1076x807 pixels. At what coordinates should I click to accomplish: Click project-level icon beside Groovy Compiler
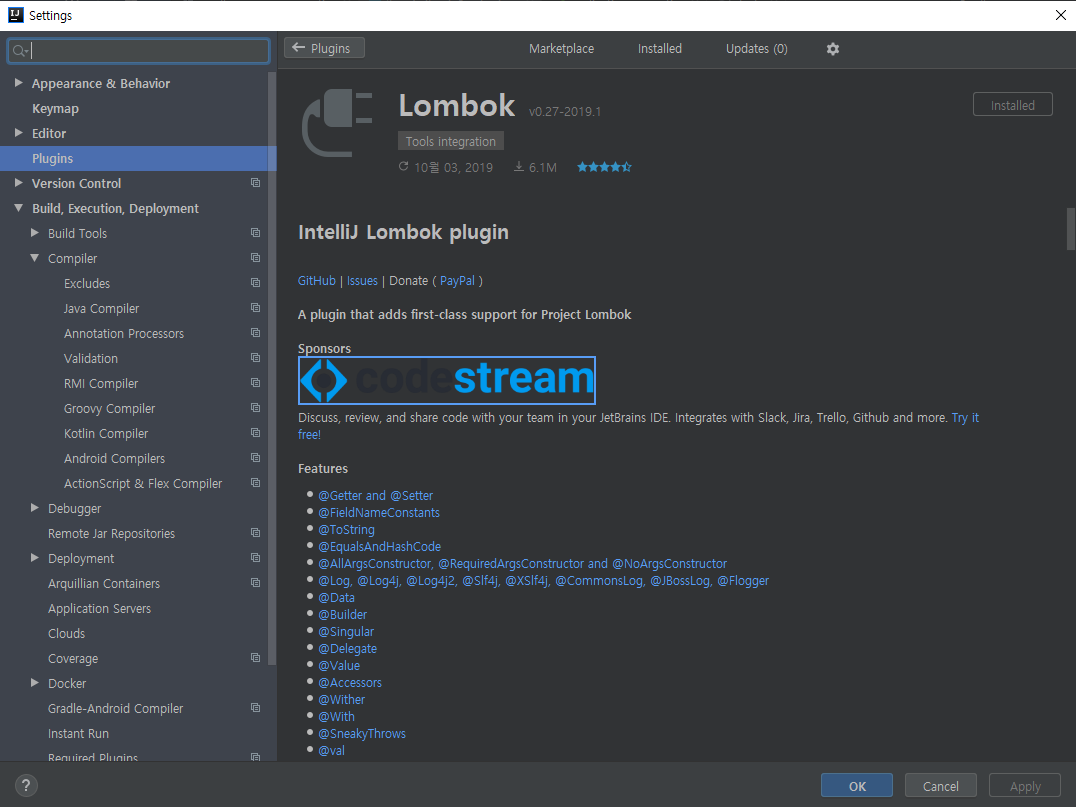255,408
